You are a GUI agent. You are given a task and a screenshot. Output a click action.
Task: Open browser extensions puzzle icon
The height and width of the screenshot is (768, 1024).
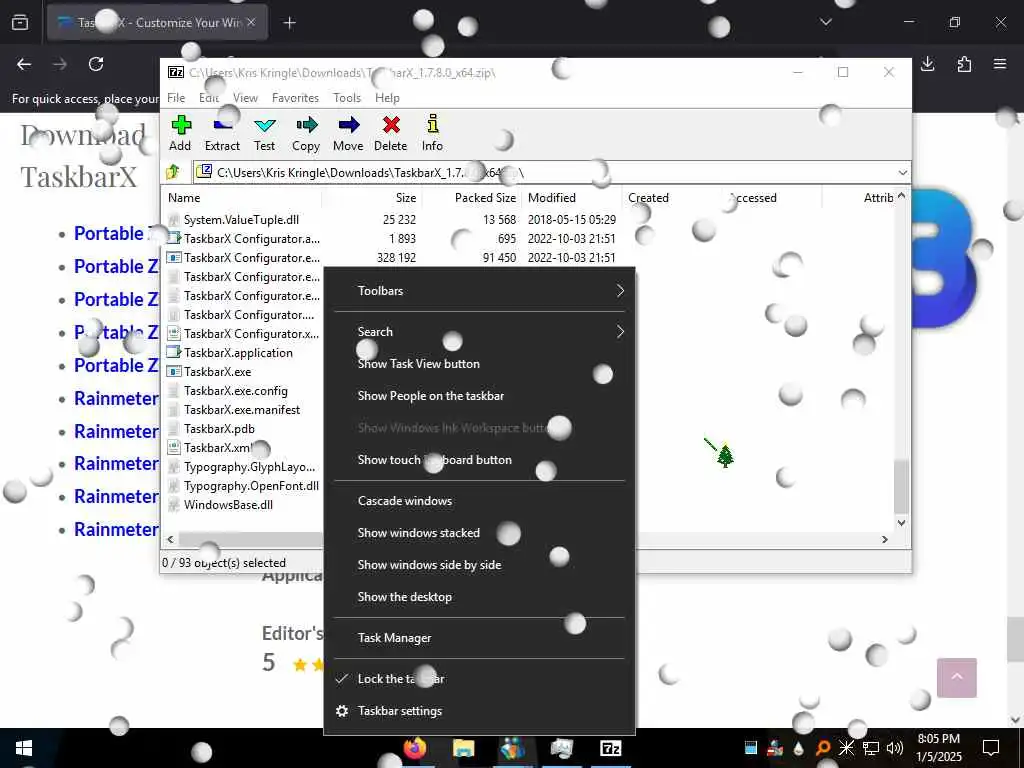click(x=964, y=64)
